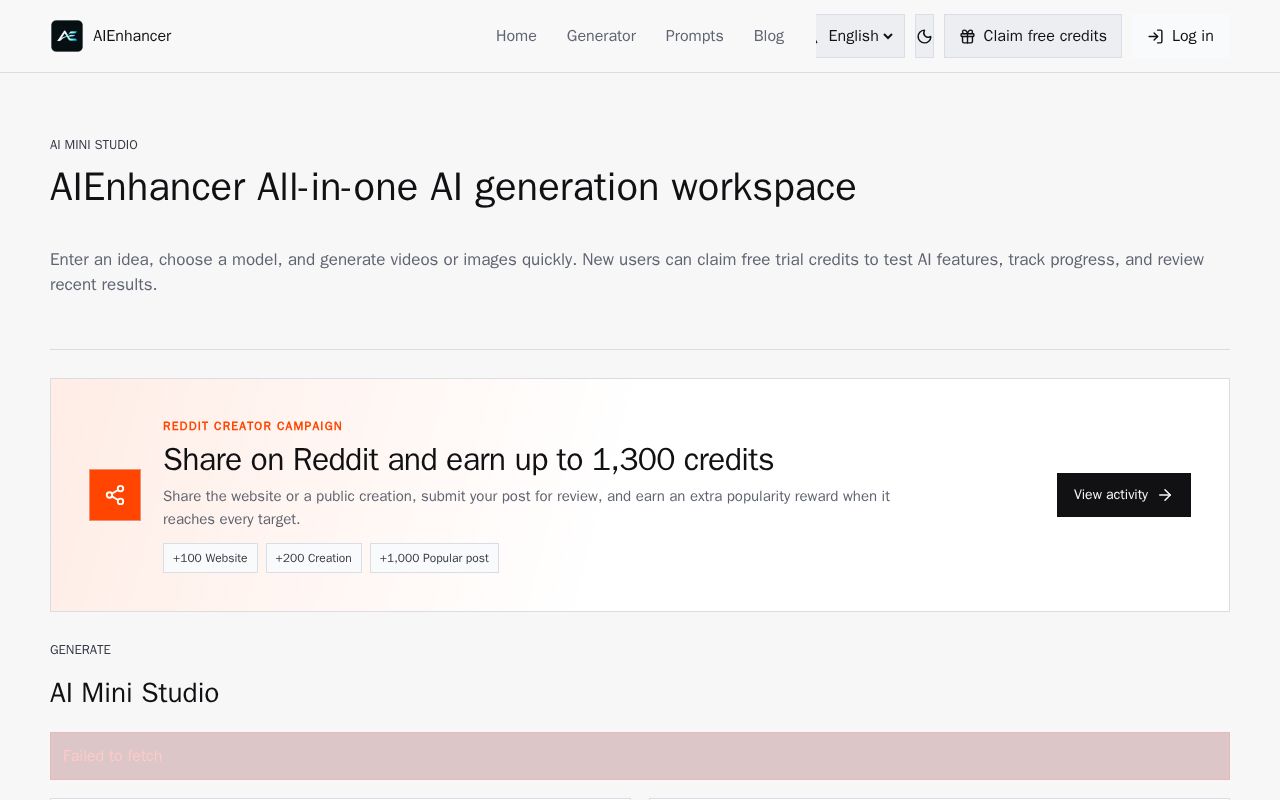Image resolution: width=1280 pixels, height=800 pixels.
Task: Toggle dark mode with the moon icon
Action: click(924, 36)
